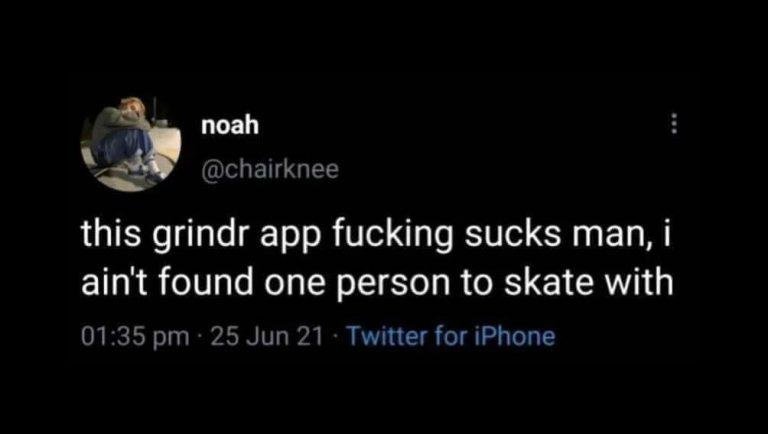Click the Twitter for iPhone source link
768x434 pixels.
pyautogui.click(x=451, y=336)
